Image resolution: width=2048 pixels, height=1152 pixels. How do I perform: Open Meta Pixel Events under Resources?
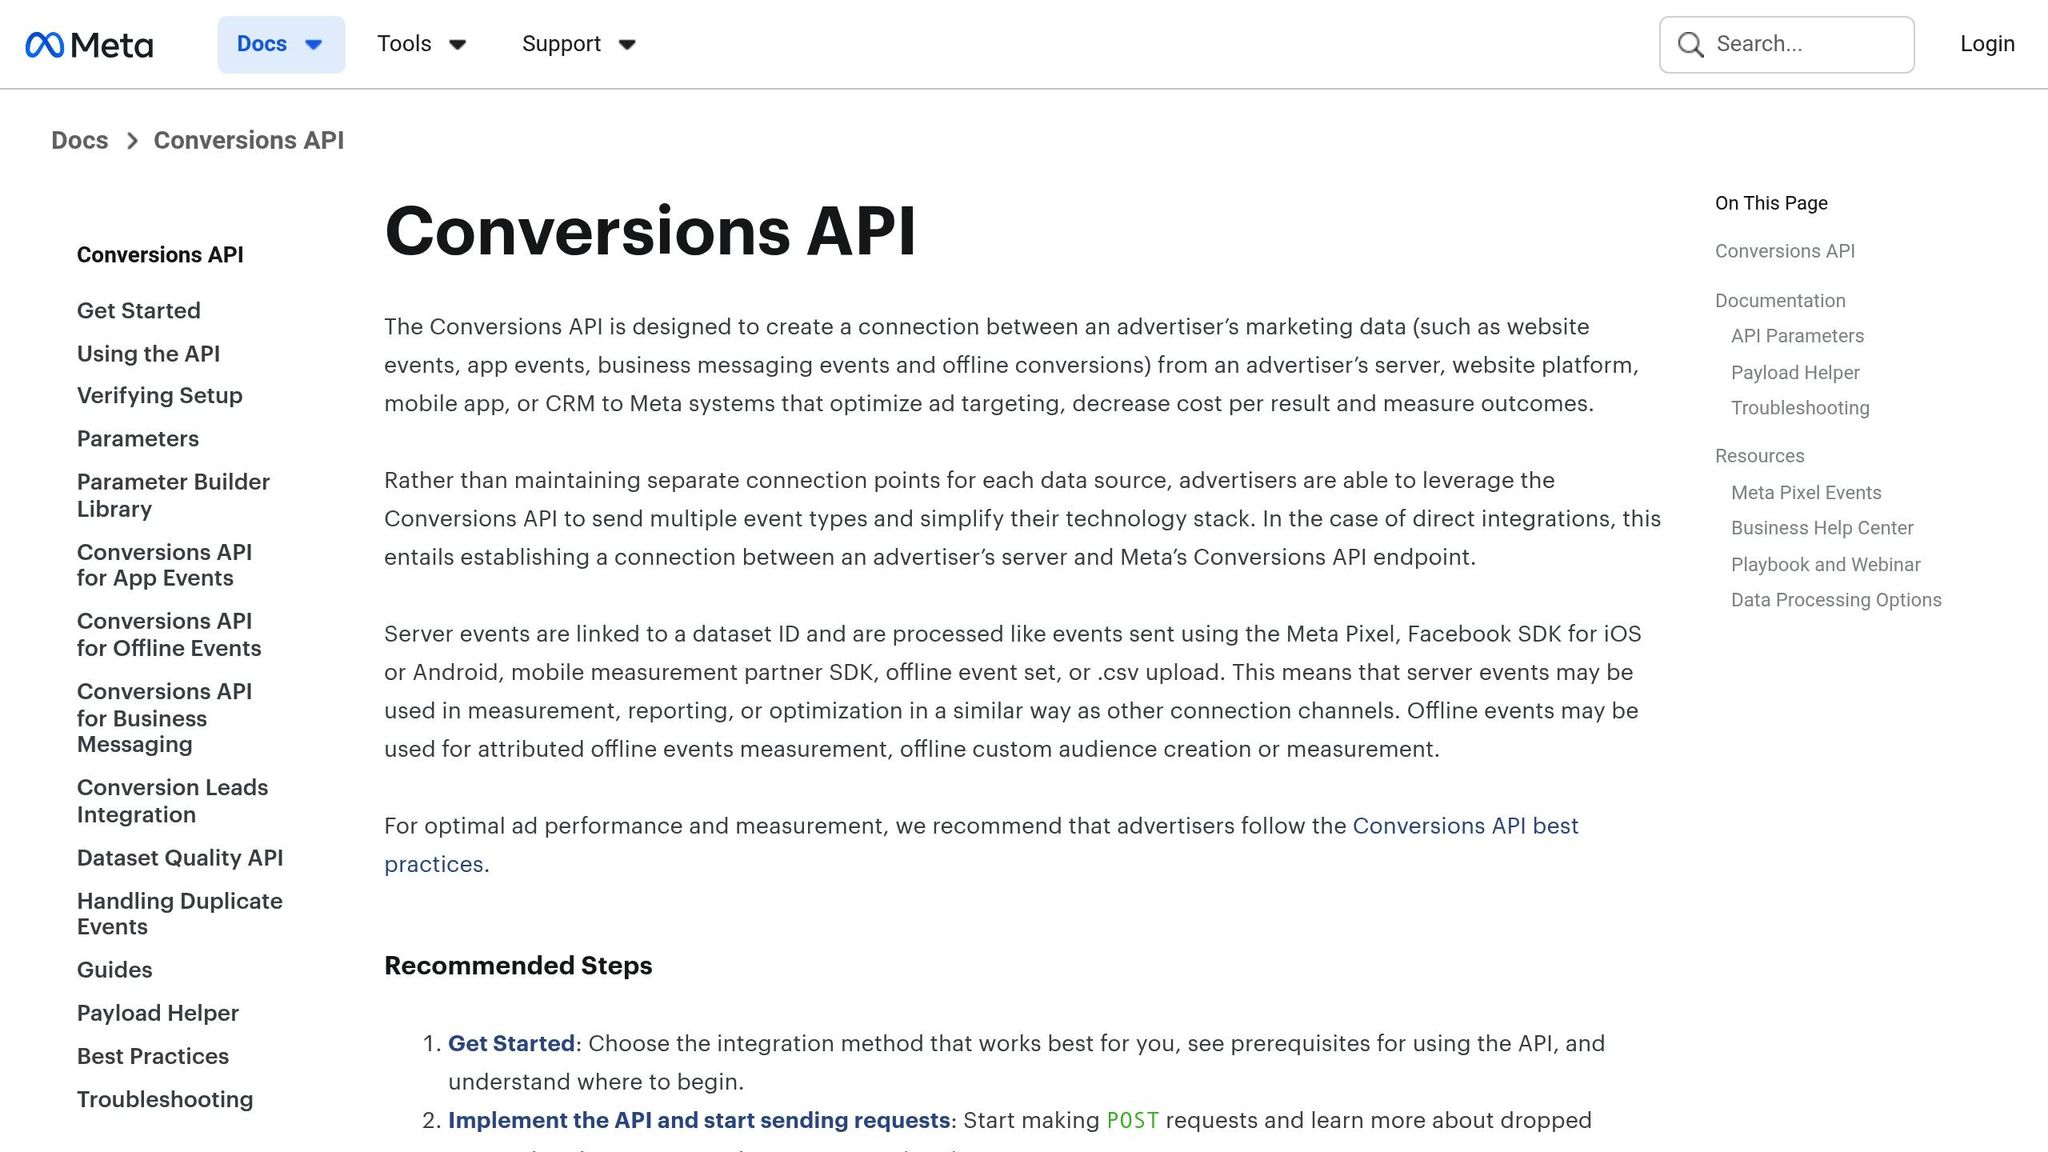tap(1806, 492)
